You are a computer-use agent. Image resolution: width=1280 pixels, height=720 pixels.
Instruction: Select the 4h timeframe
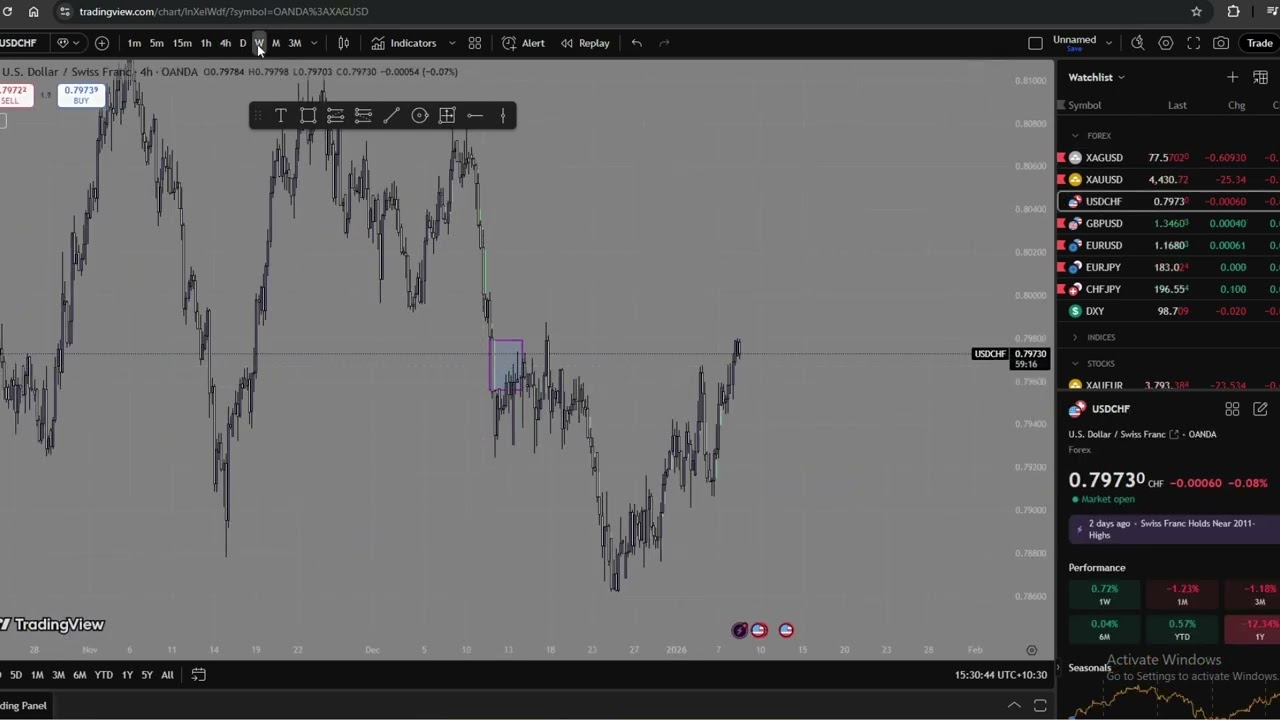coord(225,43)
